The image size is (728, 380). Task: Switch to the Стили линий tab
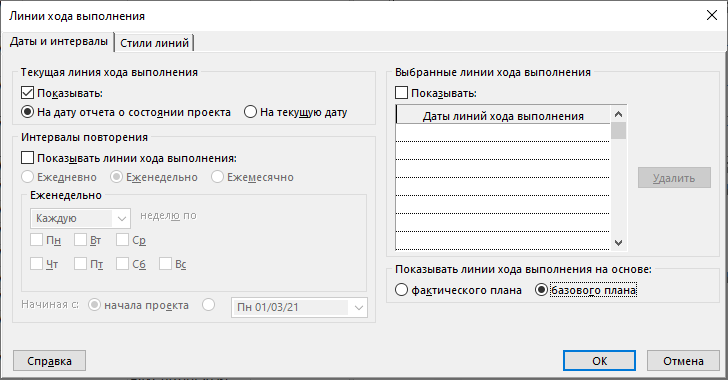pos(154,43)
